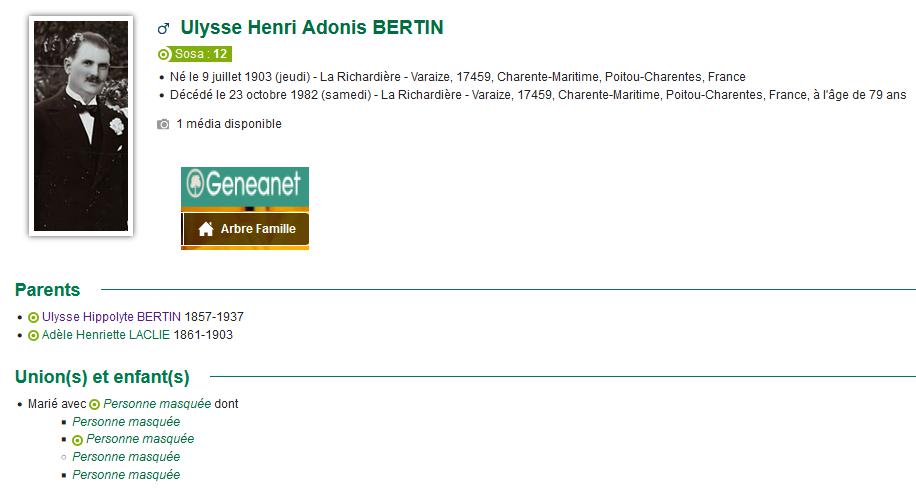Click the Geneanet tree logo
Screen dimensions: 916x490
coord(195,183)
